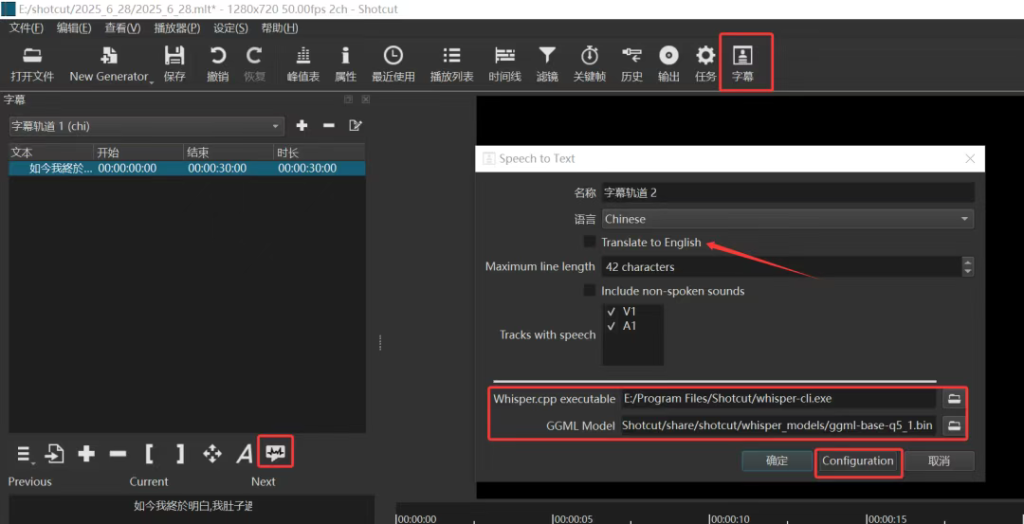Set subtitle start with left bracket icon

click(149, 453)
